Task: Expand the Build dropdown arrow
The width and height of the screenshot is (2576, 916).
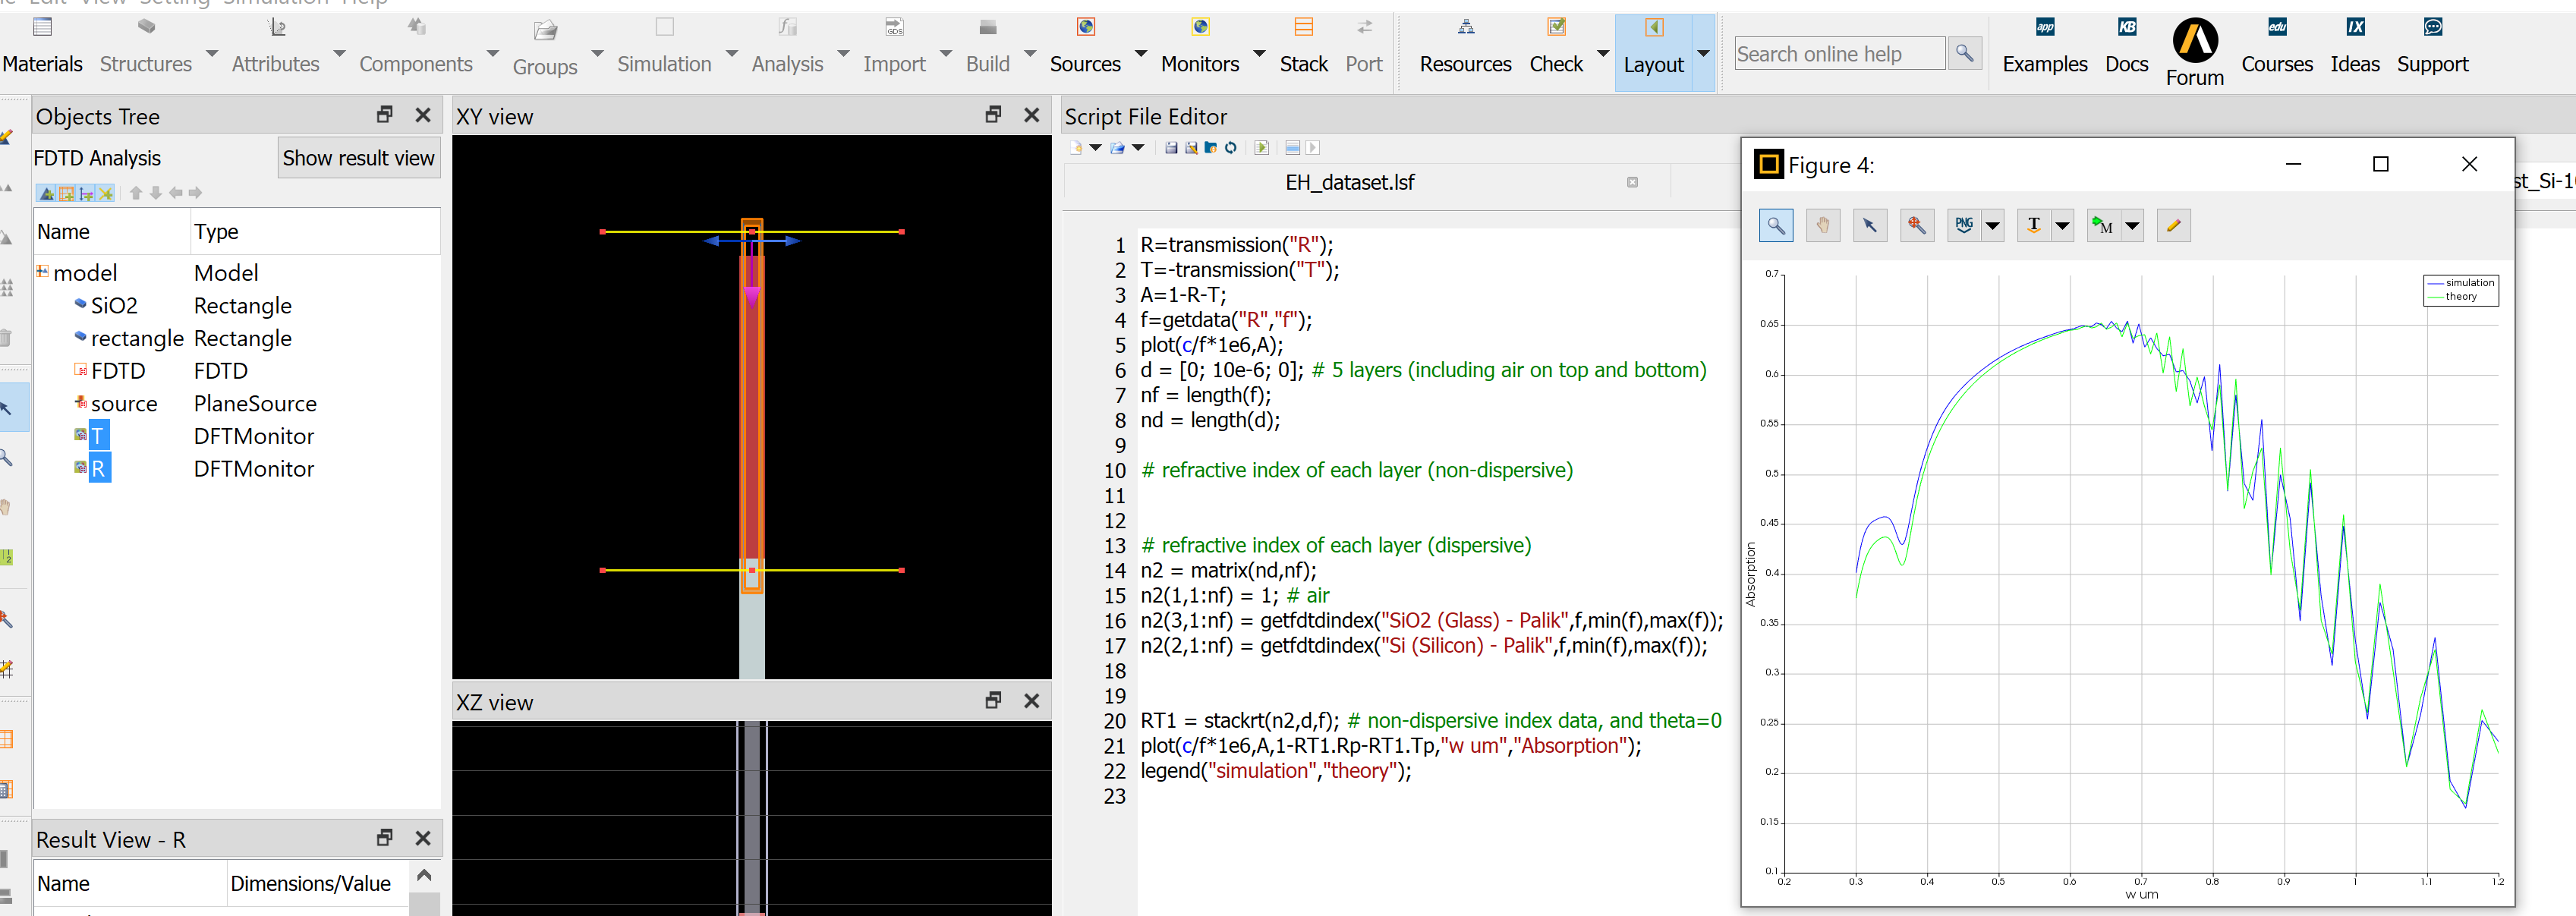Action: point(1029,52)
